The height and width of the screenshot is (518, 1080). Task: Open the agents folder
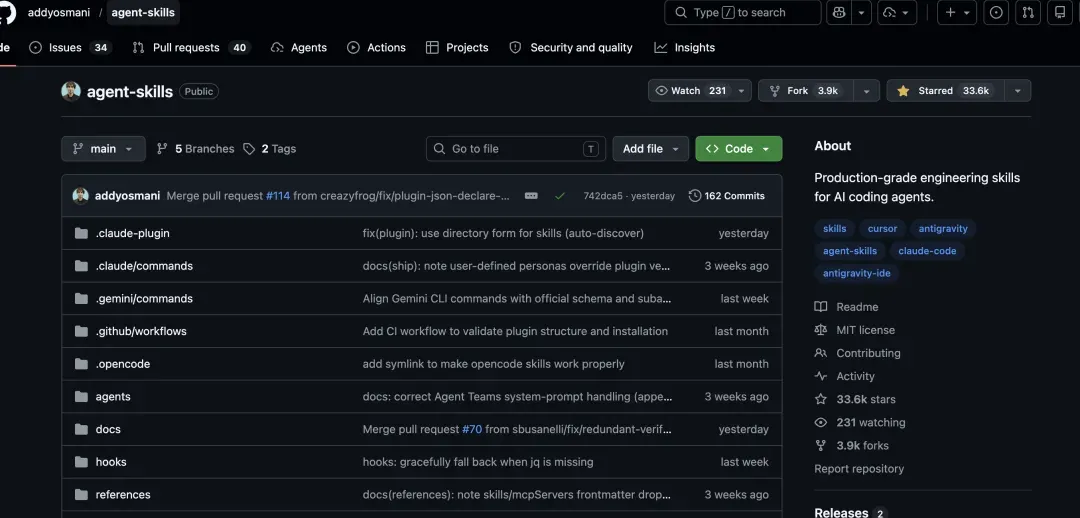pos(113,397)
